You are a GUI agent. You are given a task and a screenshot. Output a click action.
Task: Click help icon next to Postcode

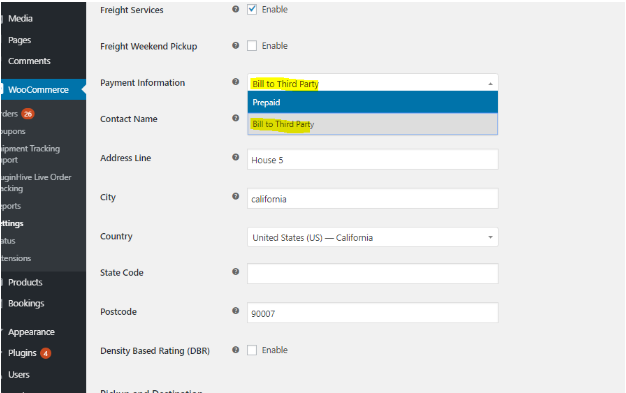(x=236, y=311)
